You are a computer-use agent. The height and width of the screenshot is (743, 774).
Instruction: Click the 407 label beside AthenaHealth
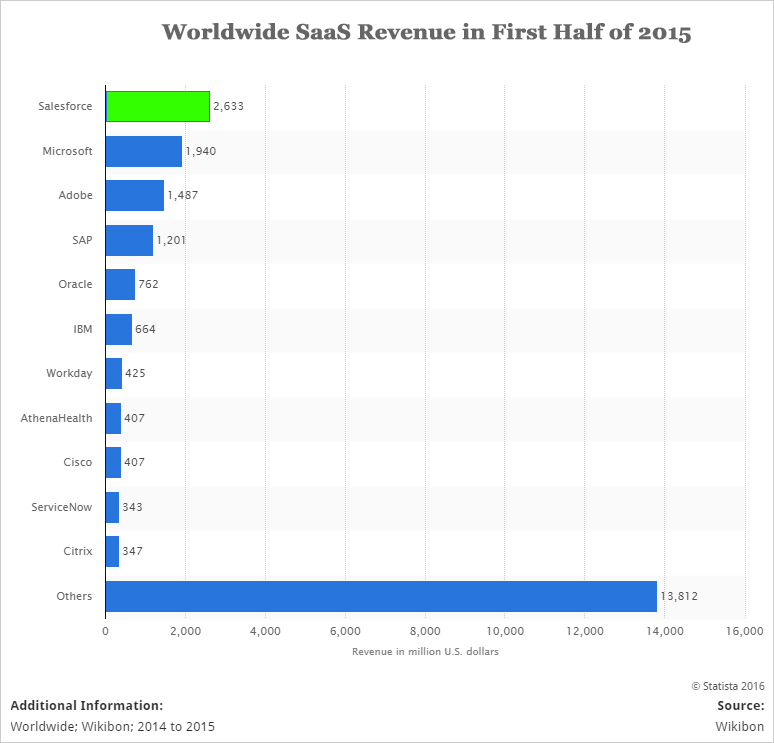pyautogui.click(x=134, y=418)
